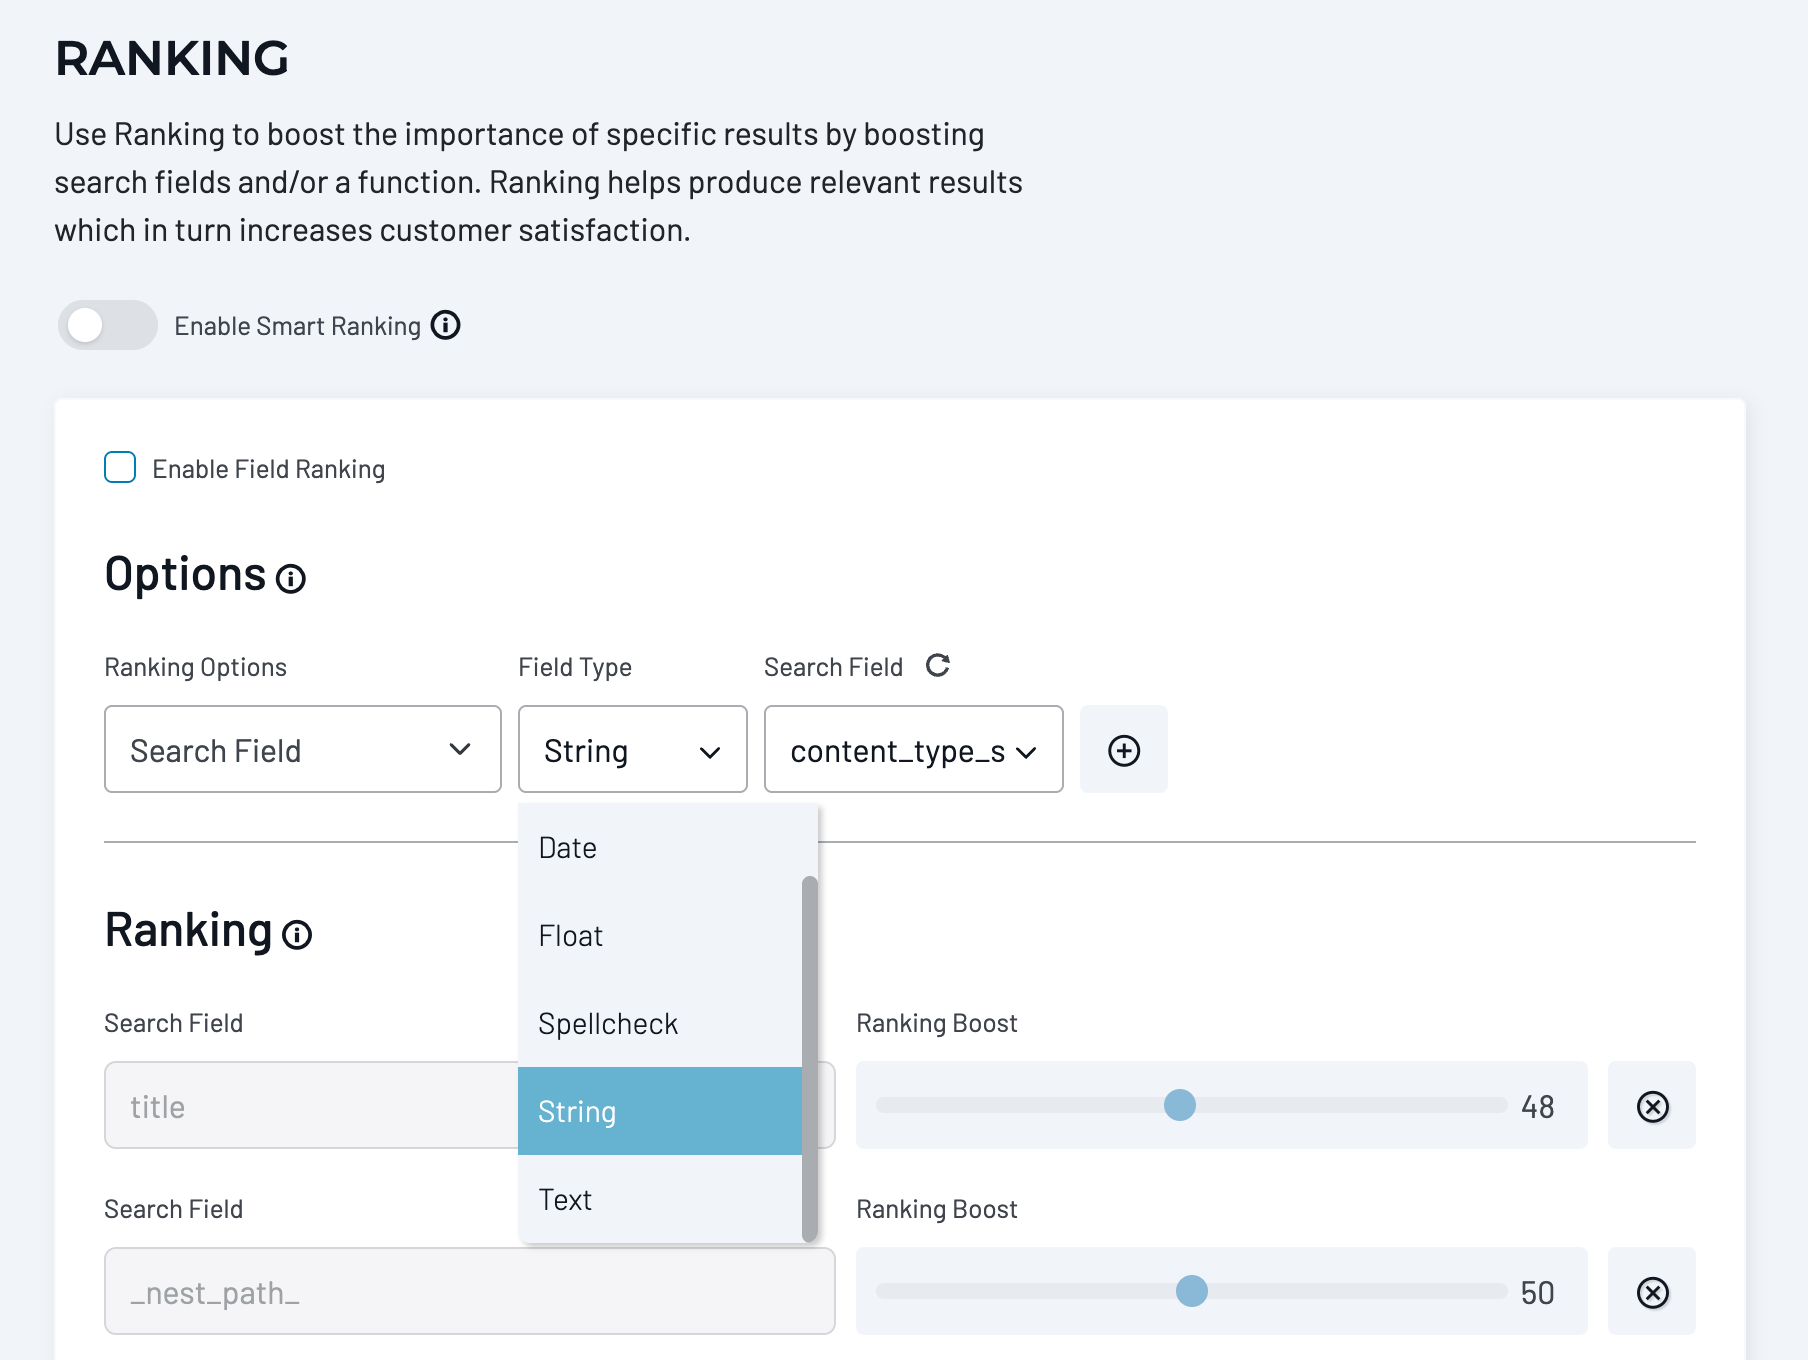Click the _nest_path_ search field input
1808x1360 pixels.
tap(470, 1291)
